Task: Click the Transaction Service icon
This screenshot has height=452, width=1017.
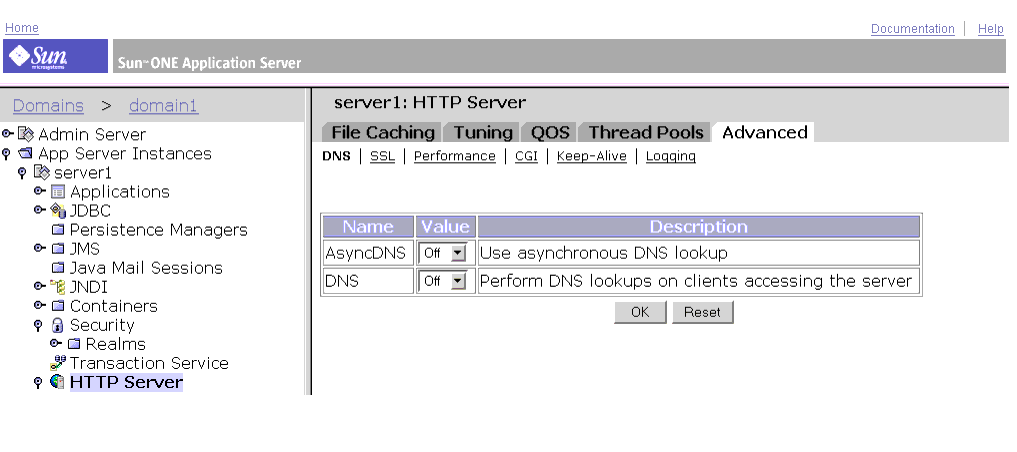Action: [58, 363]
